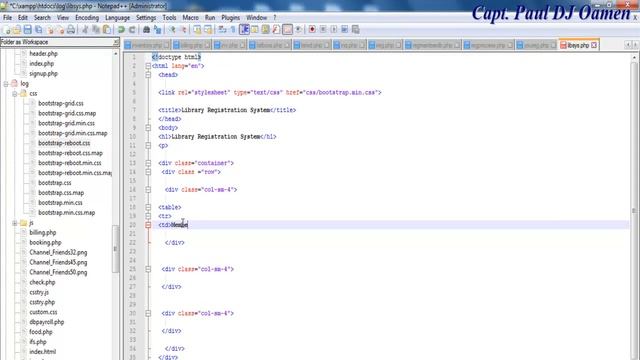Collapse the html fold marker on line 2
Screen dimensions: 640x360
148,66
